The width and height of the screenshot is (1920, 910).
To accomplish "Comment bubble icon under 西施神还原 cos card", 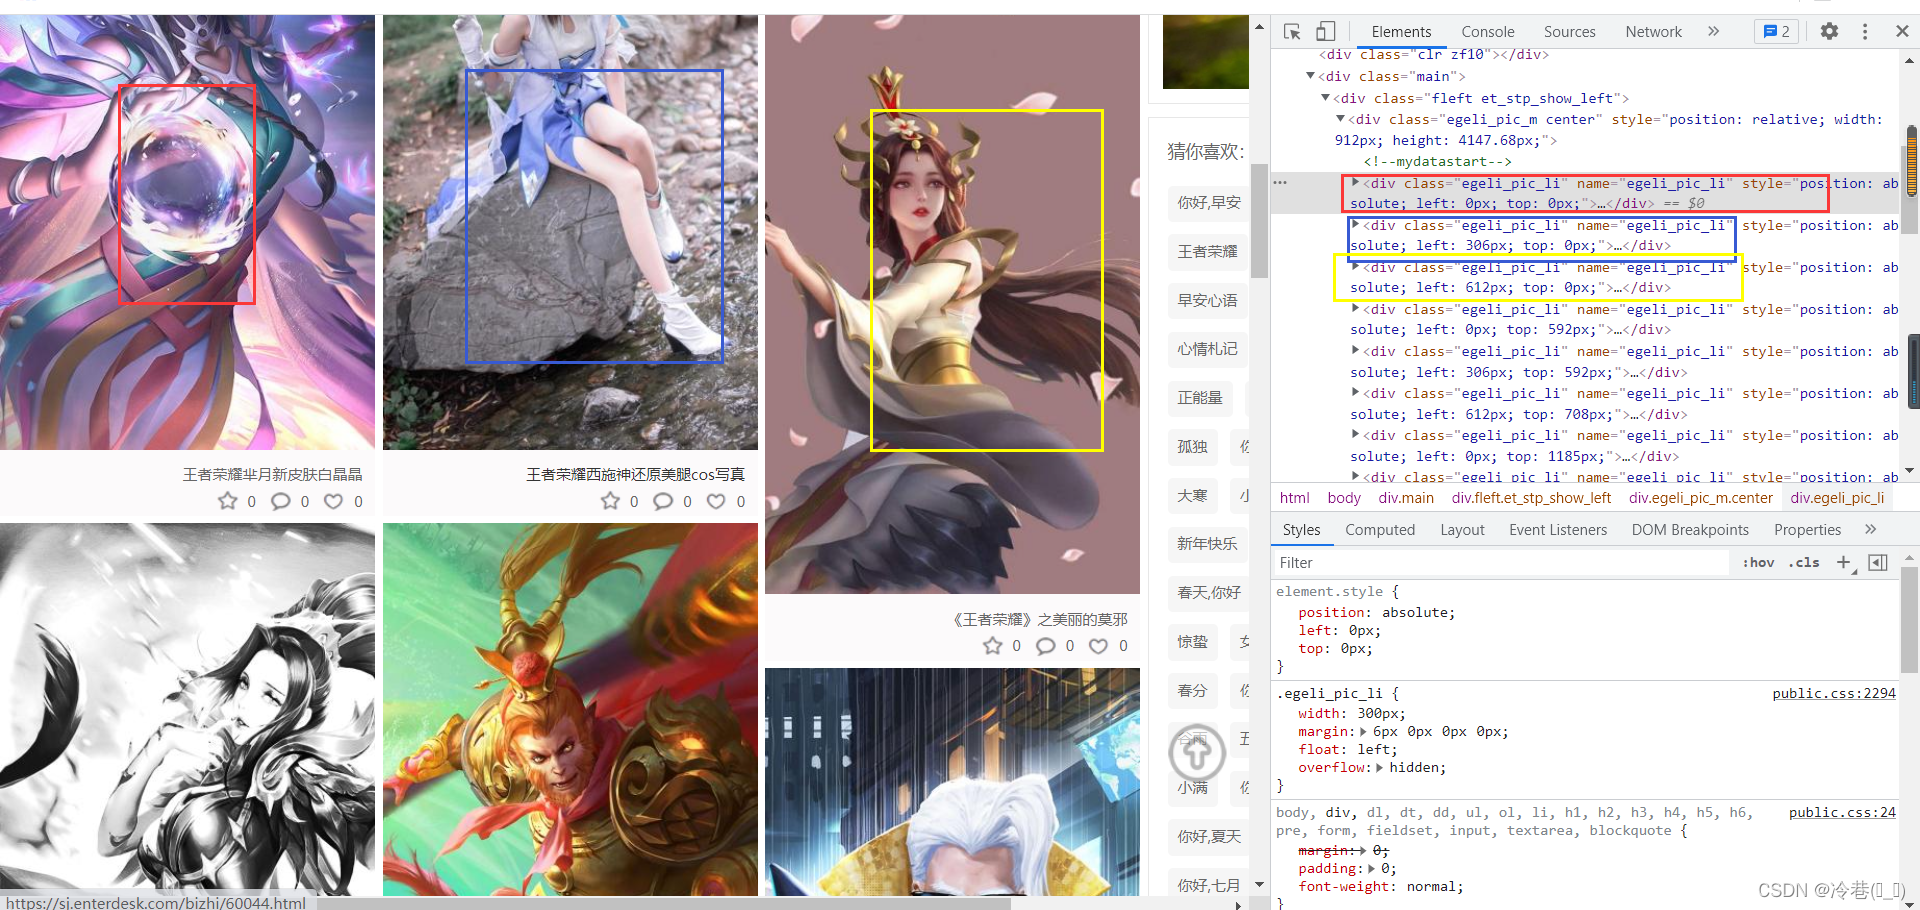I will 663,501.
